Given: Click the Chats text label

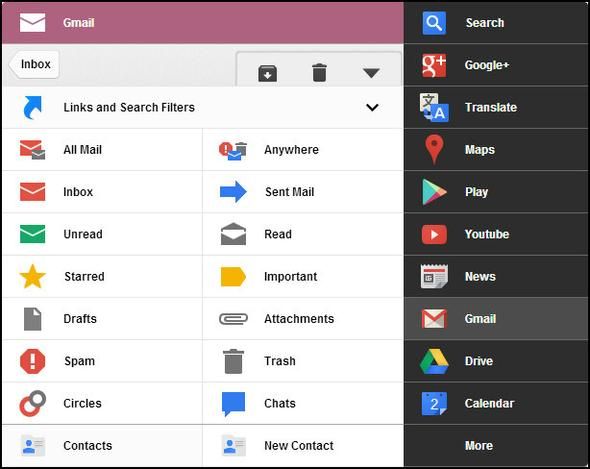Looking at the screenshot, I should (280, 404).
